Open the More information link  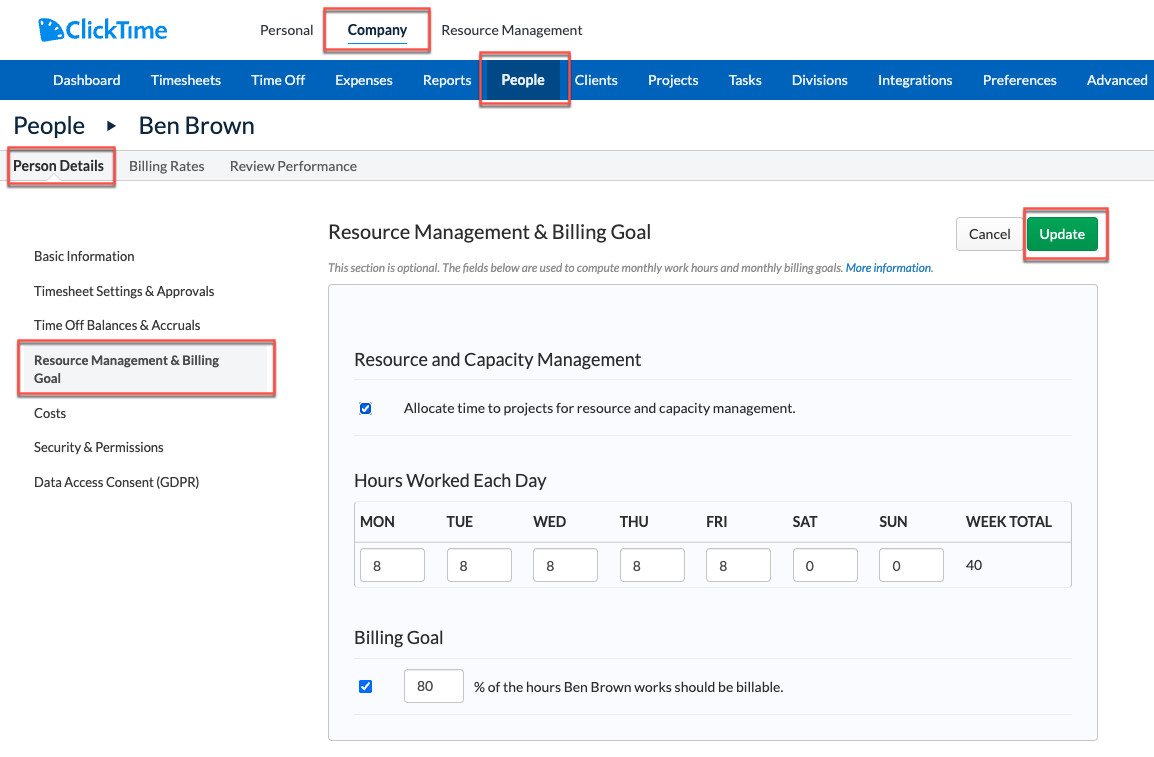[x=888, y=268]
